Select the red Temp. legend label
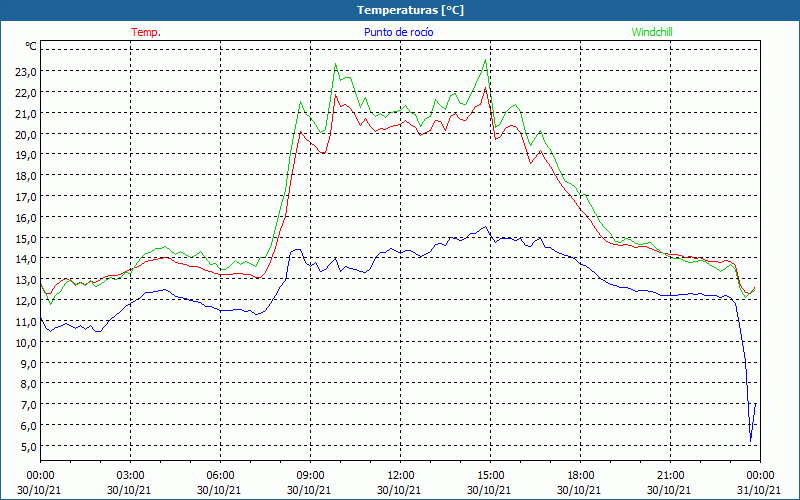800x500 pixels. [146, 32]
